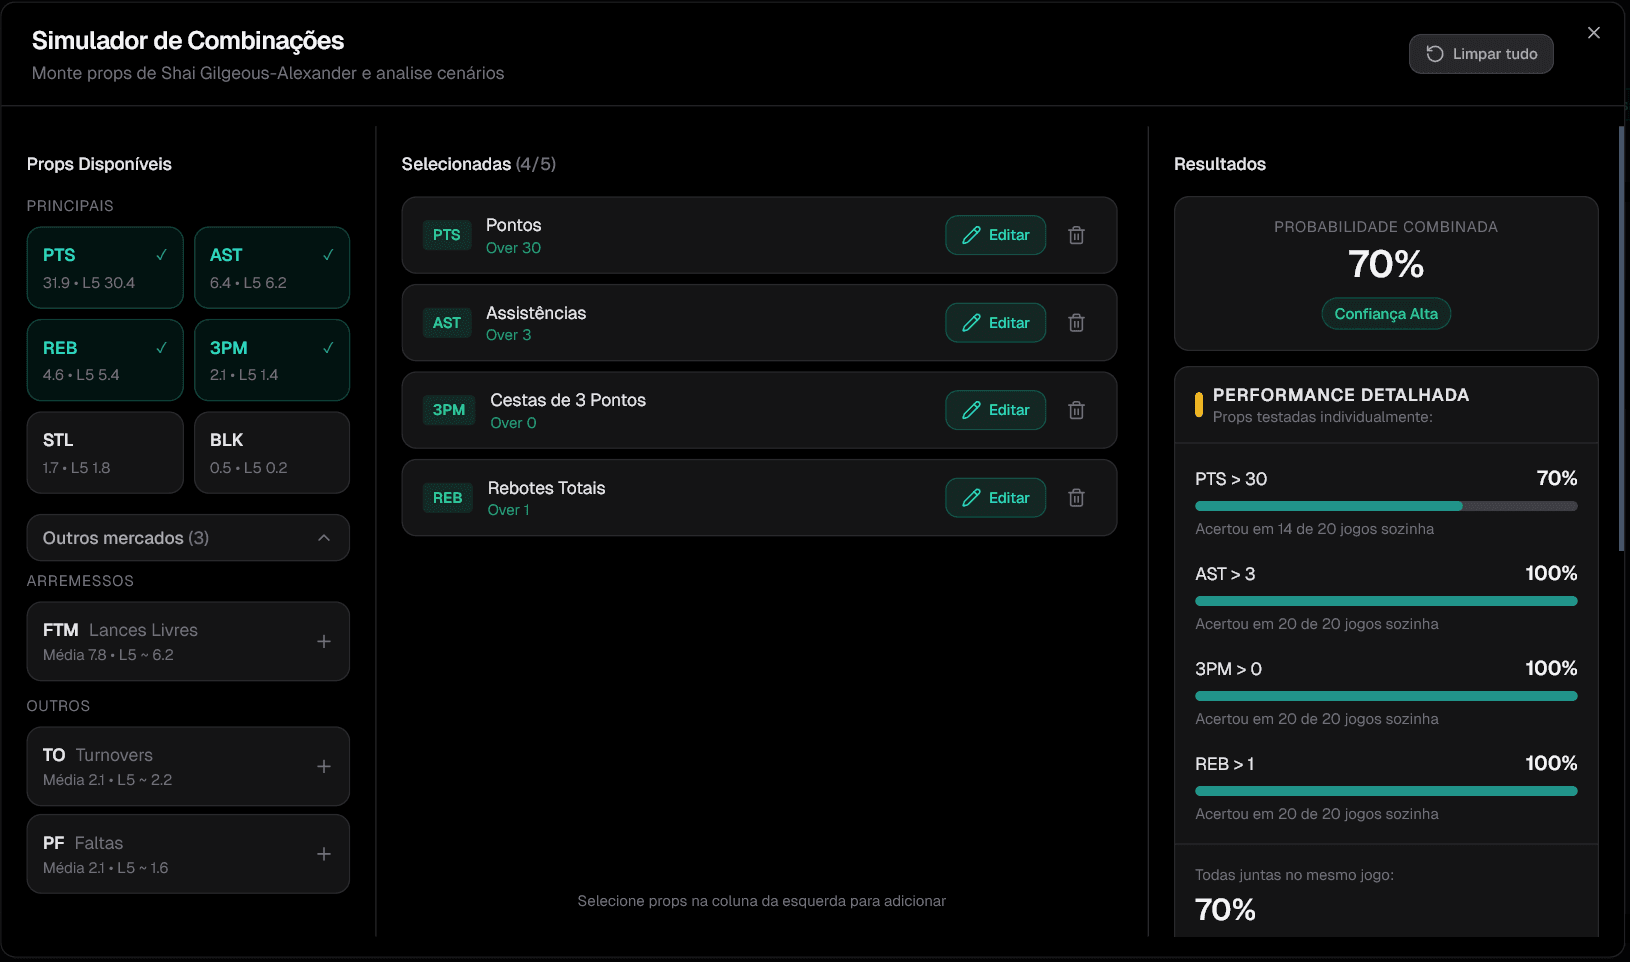The height and width of the screenshot is (962, 1630).
Task: Close the Simulador de Combinações dialog
Action: pyautogui.click(x=1593, y=33)
